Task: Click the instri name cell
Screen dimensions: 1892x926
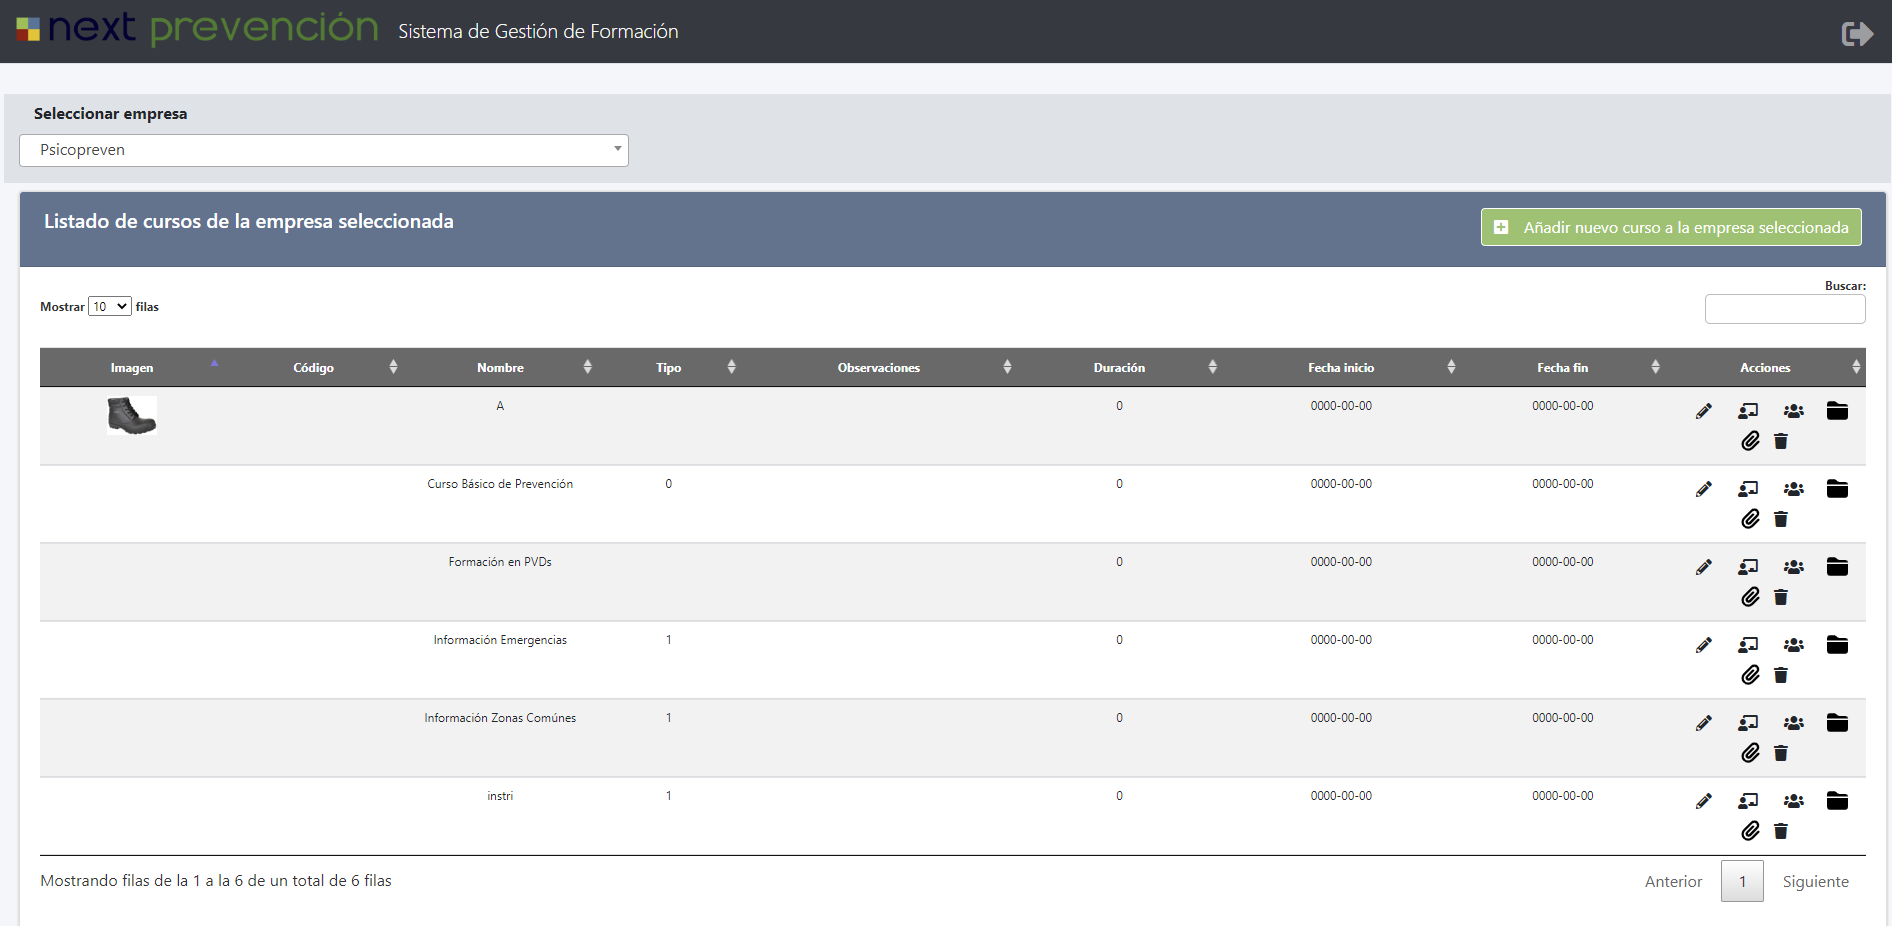Action: pyautogui.click(x=500, y=796)
